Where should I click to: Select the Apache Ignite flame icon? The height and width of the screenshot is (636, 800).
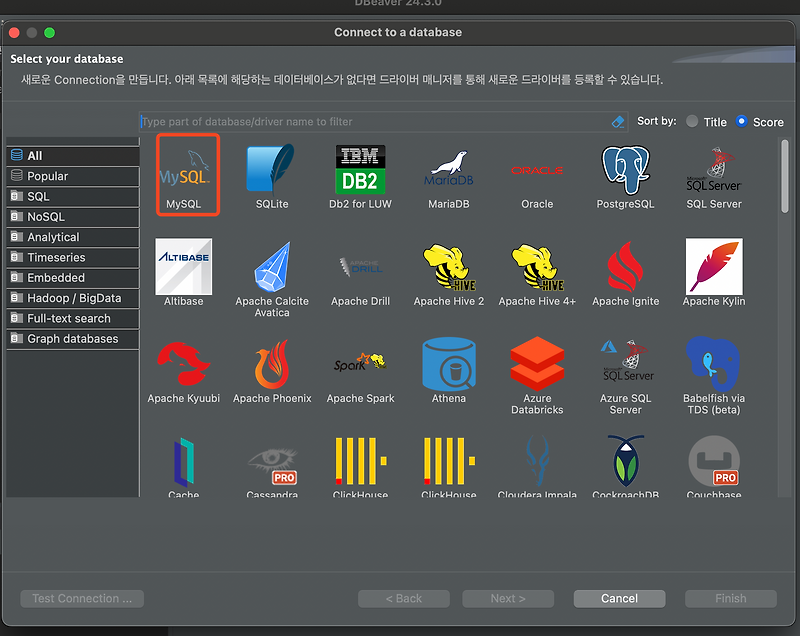coord(626,268)
